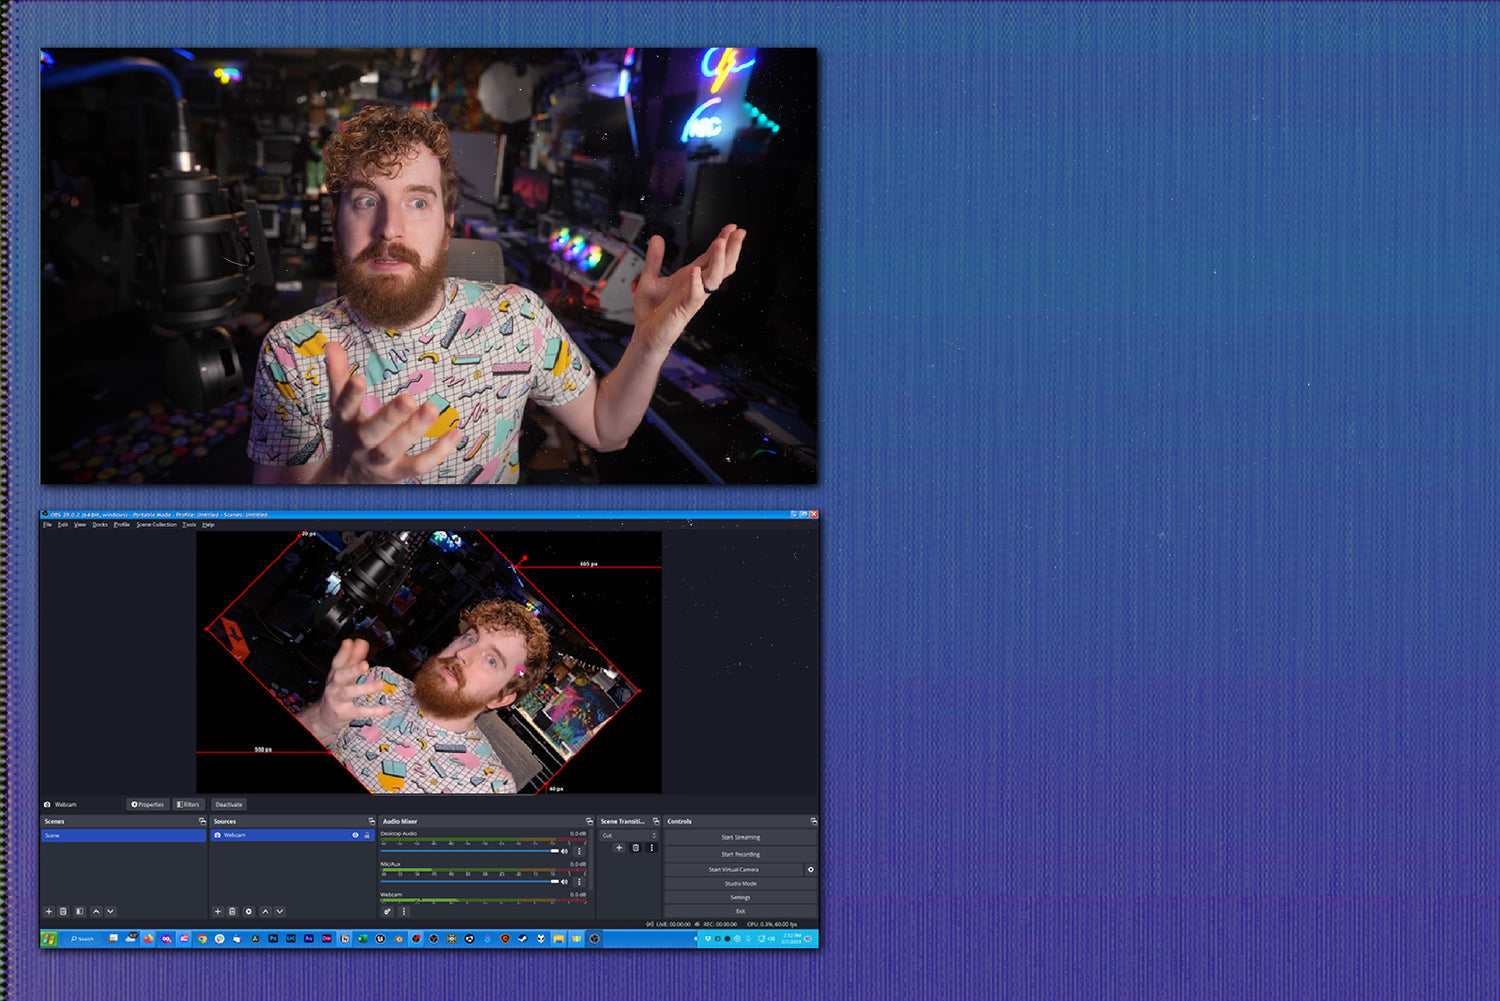Hide the Webcam source with eye icon
Screen dimensions: 1500x1001
tap(355, 835)
